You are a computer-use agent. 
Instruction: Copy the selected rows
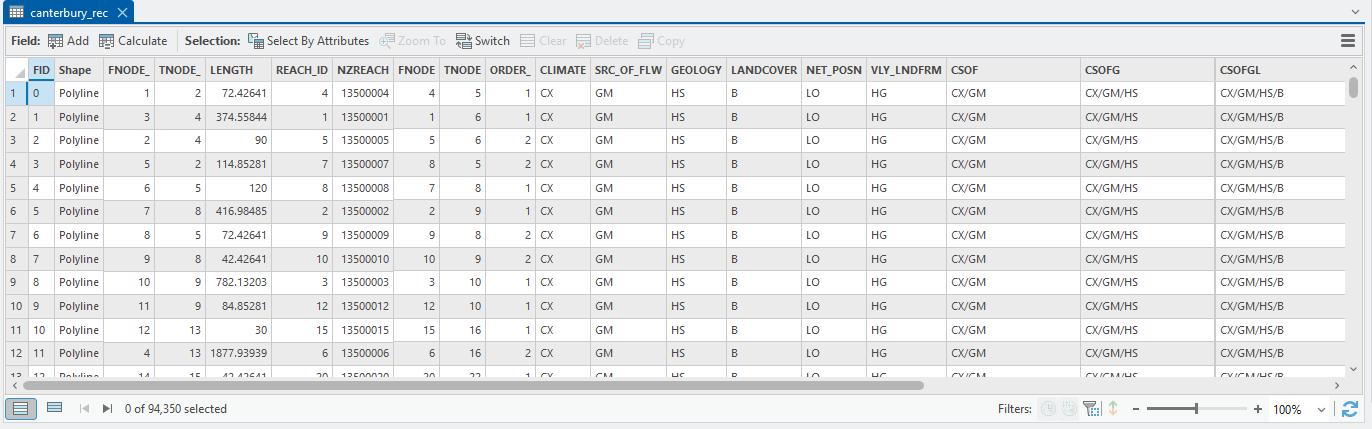point(661,41)
